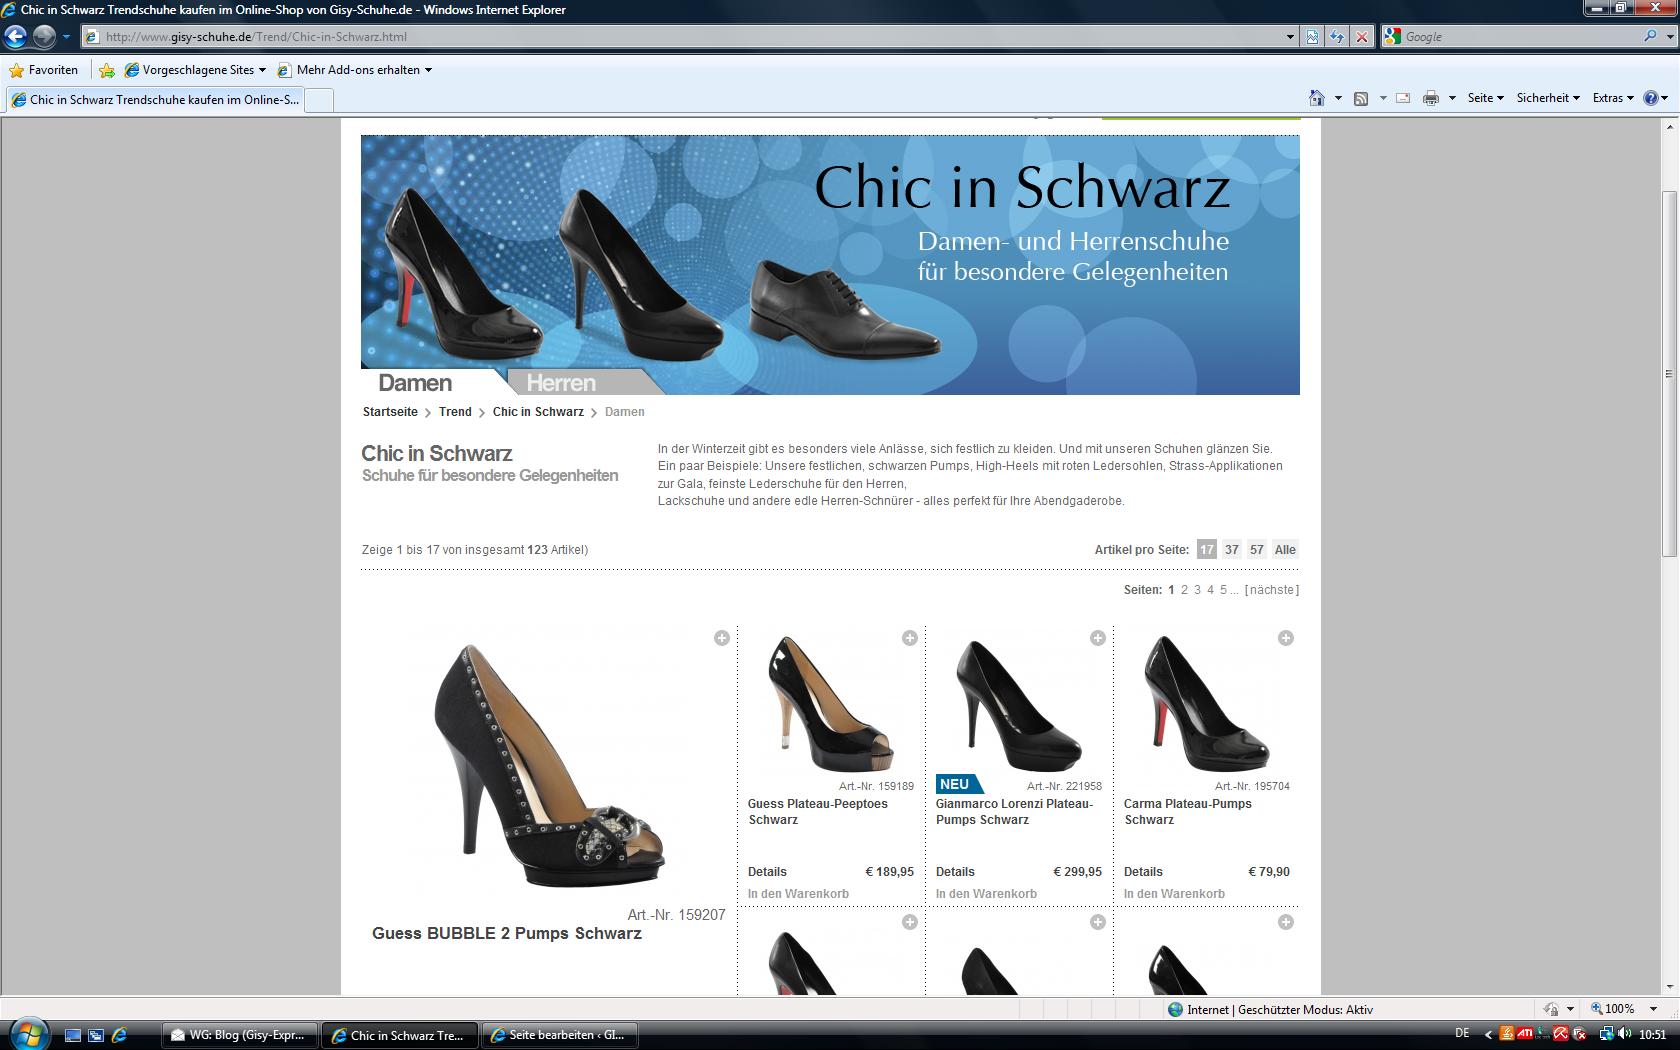Open Details for Guess Plateau-Peeptoes
This screenshot has height=1050, width=1680.
(767, 872)
